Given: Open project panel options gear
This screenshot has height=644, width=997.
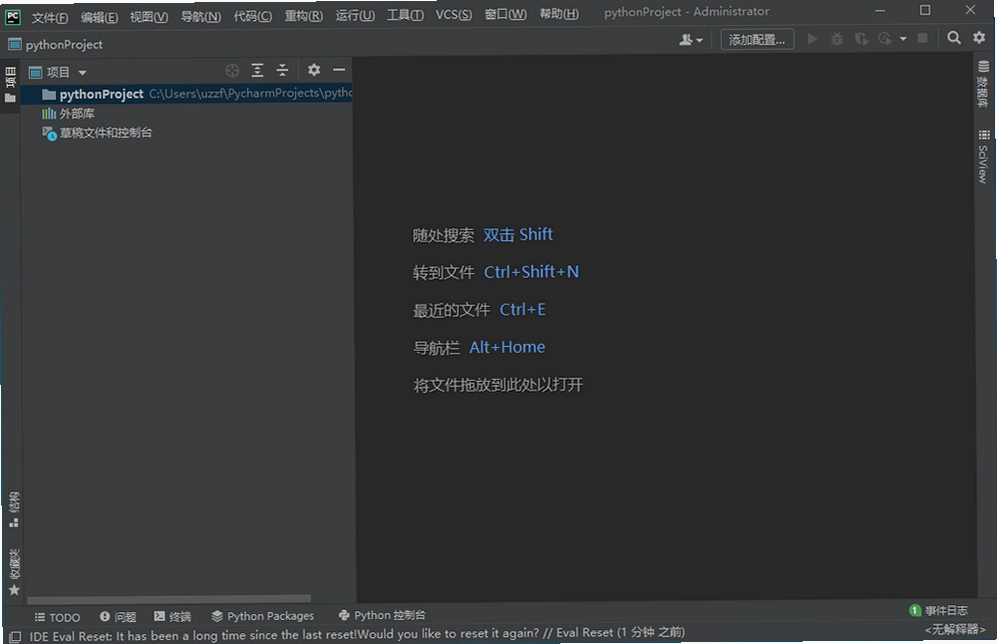Looking at the screenshot, I should tap(313, 69).
